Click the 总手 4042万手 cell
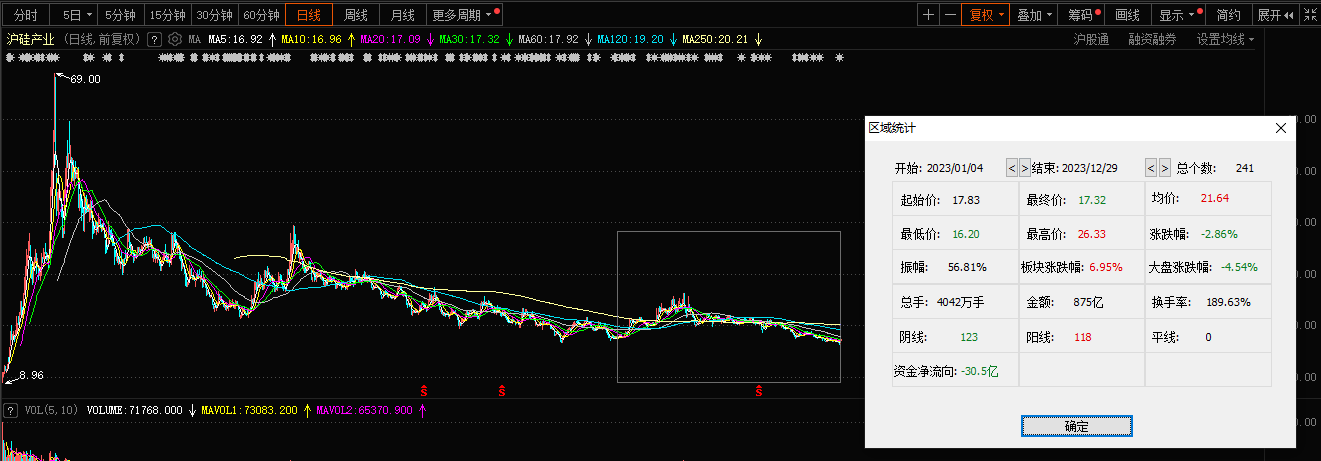 coord(955,301)
